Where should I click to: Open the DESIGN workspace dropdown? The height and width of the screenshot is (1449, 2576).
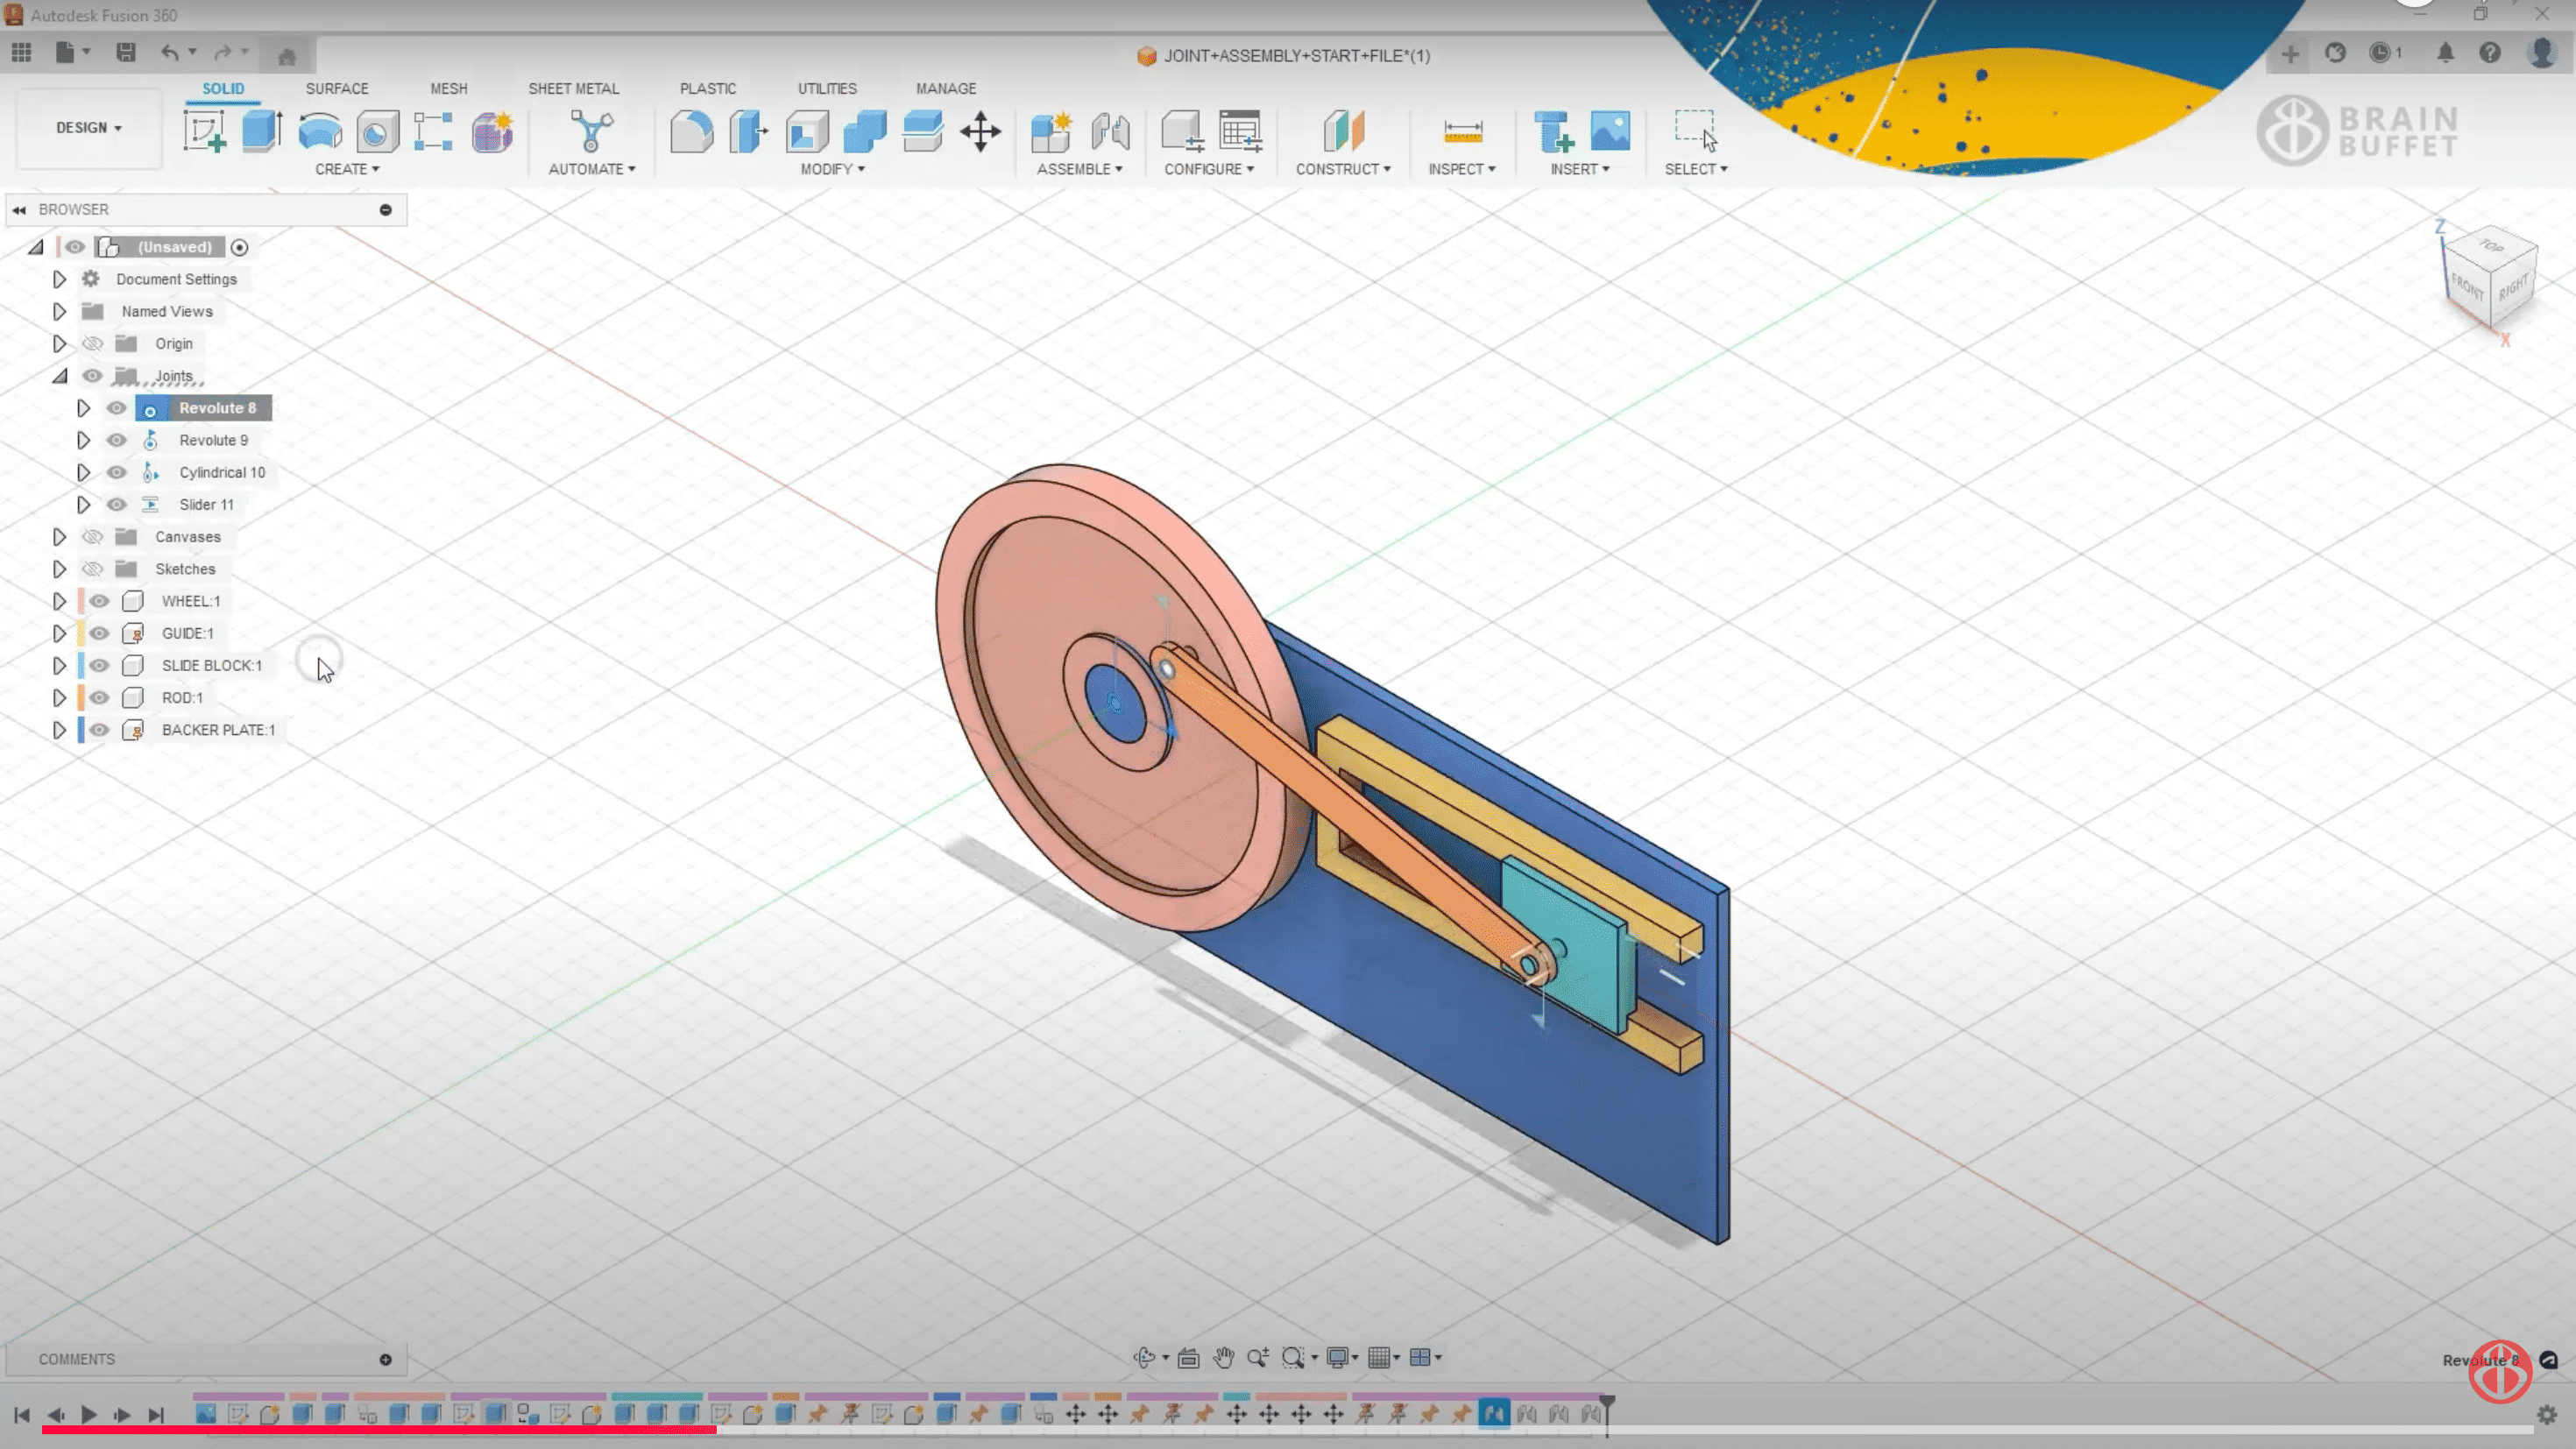(x=88, y=128)
